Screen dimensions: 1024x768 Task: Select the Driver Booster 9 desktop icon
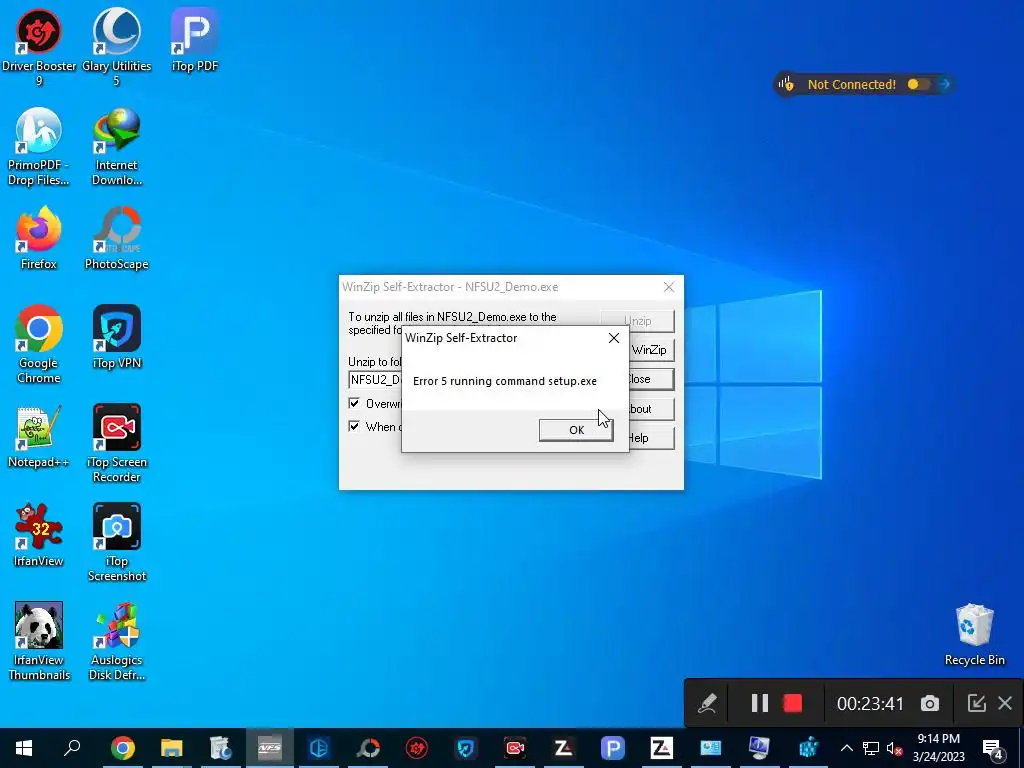39,48
